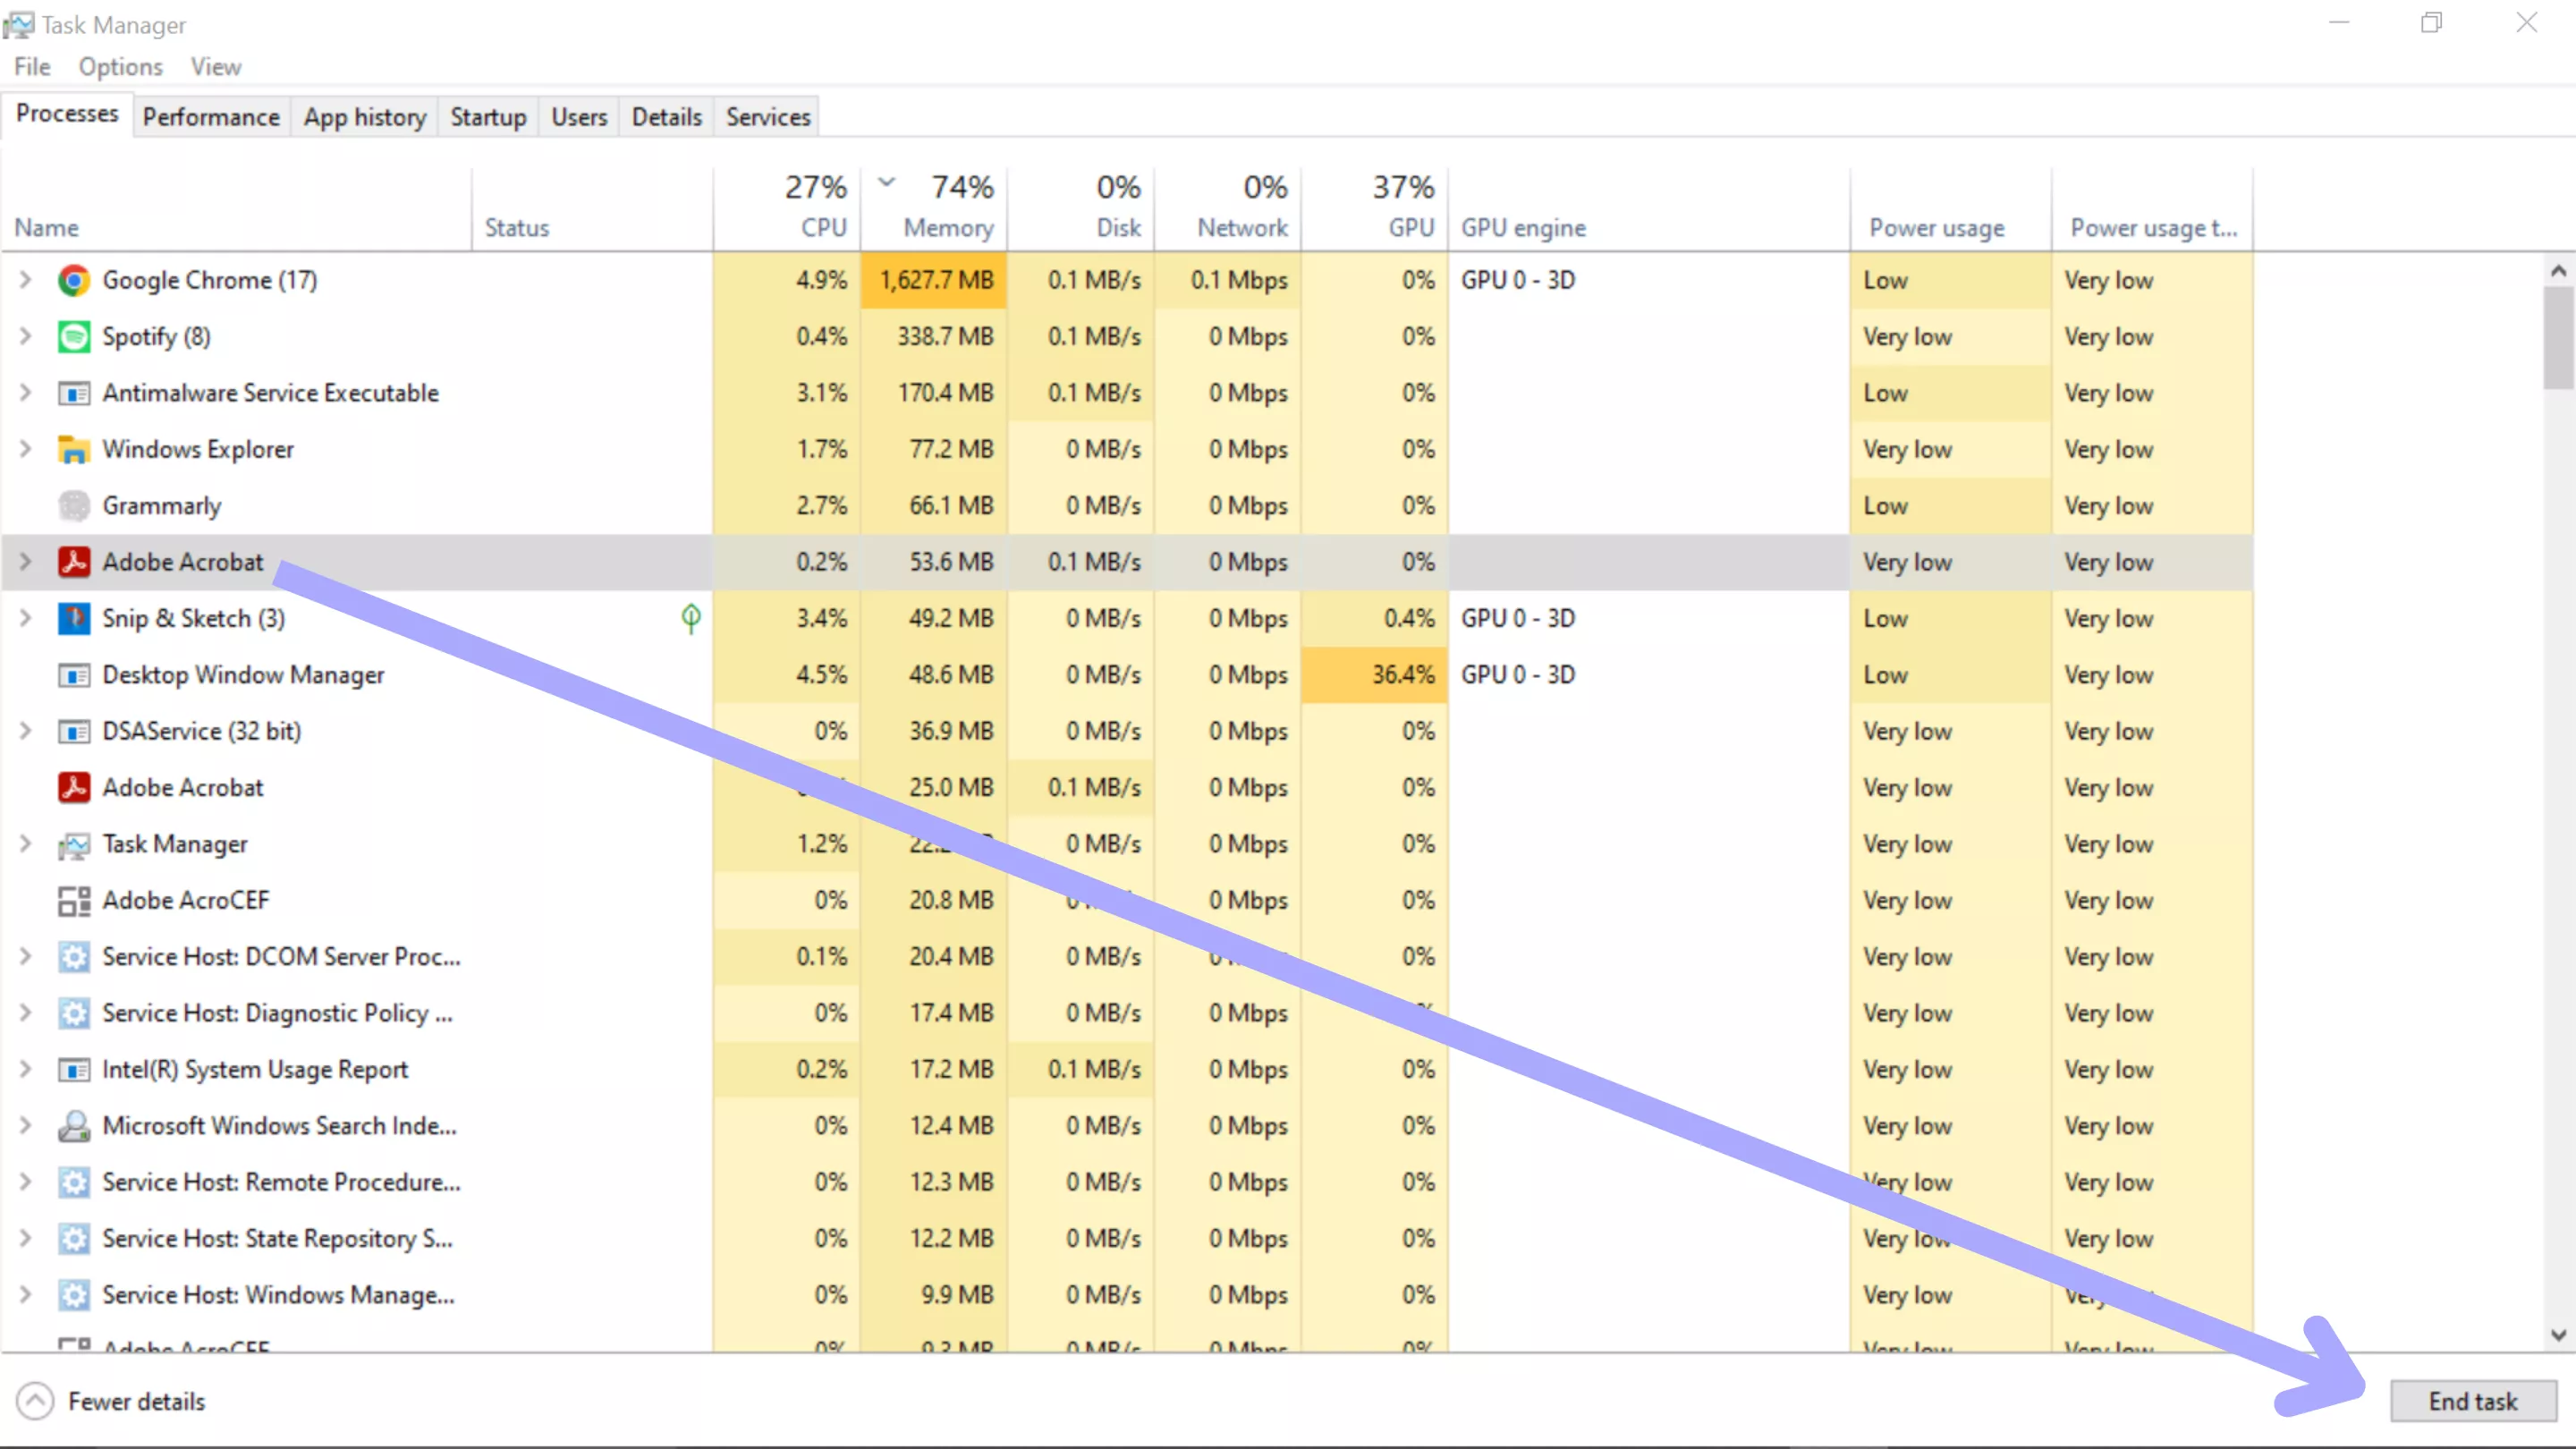Select the Spotify icon
Image resolution: width=2576 pixels, height=1449 pixels.
pyautogui.click(x=73, y=337)
